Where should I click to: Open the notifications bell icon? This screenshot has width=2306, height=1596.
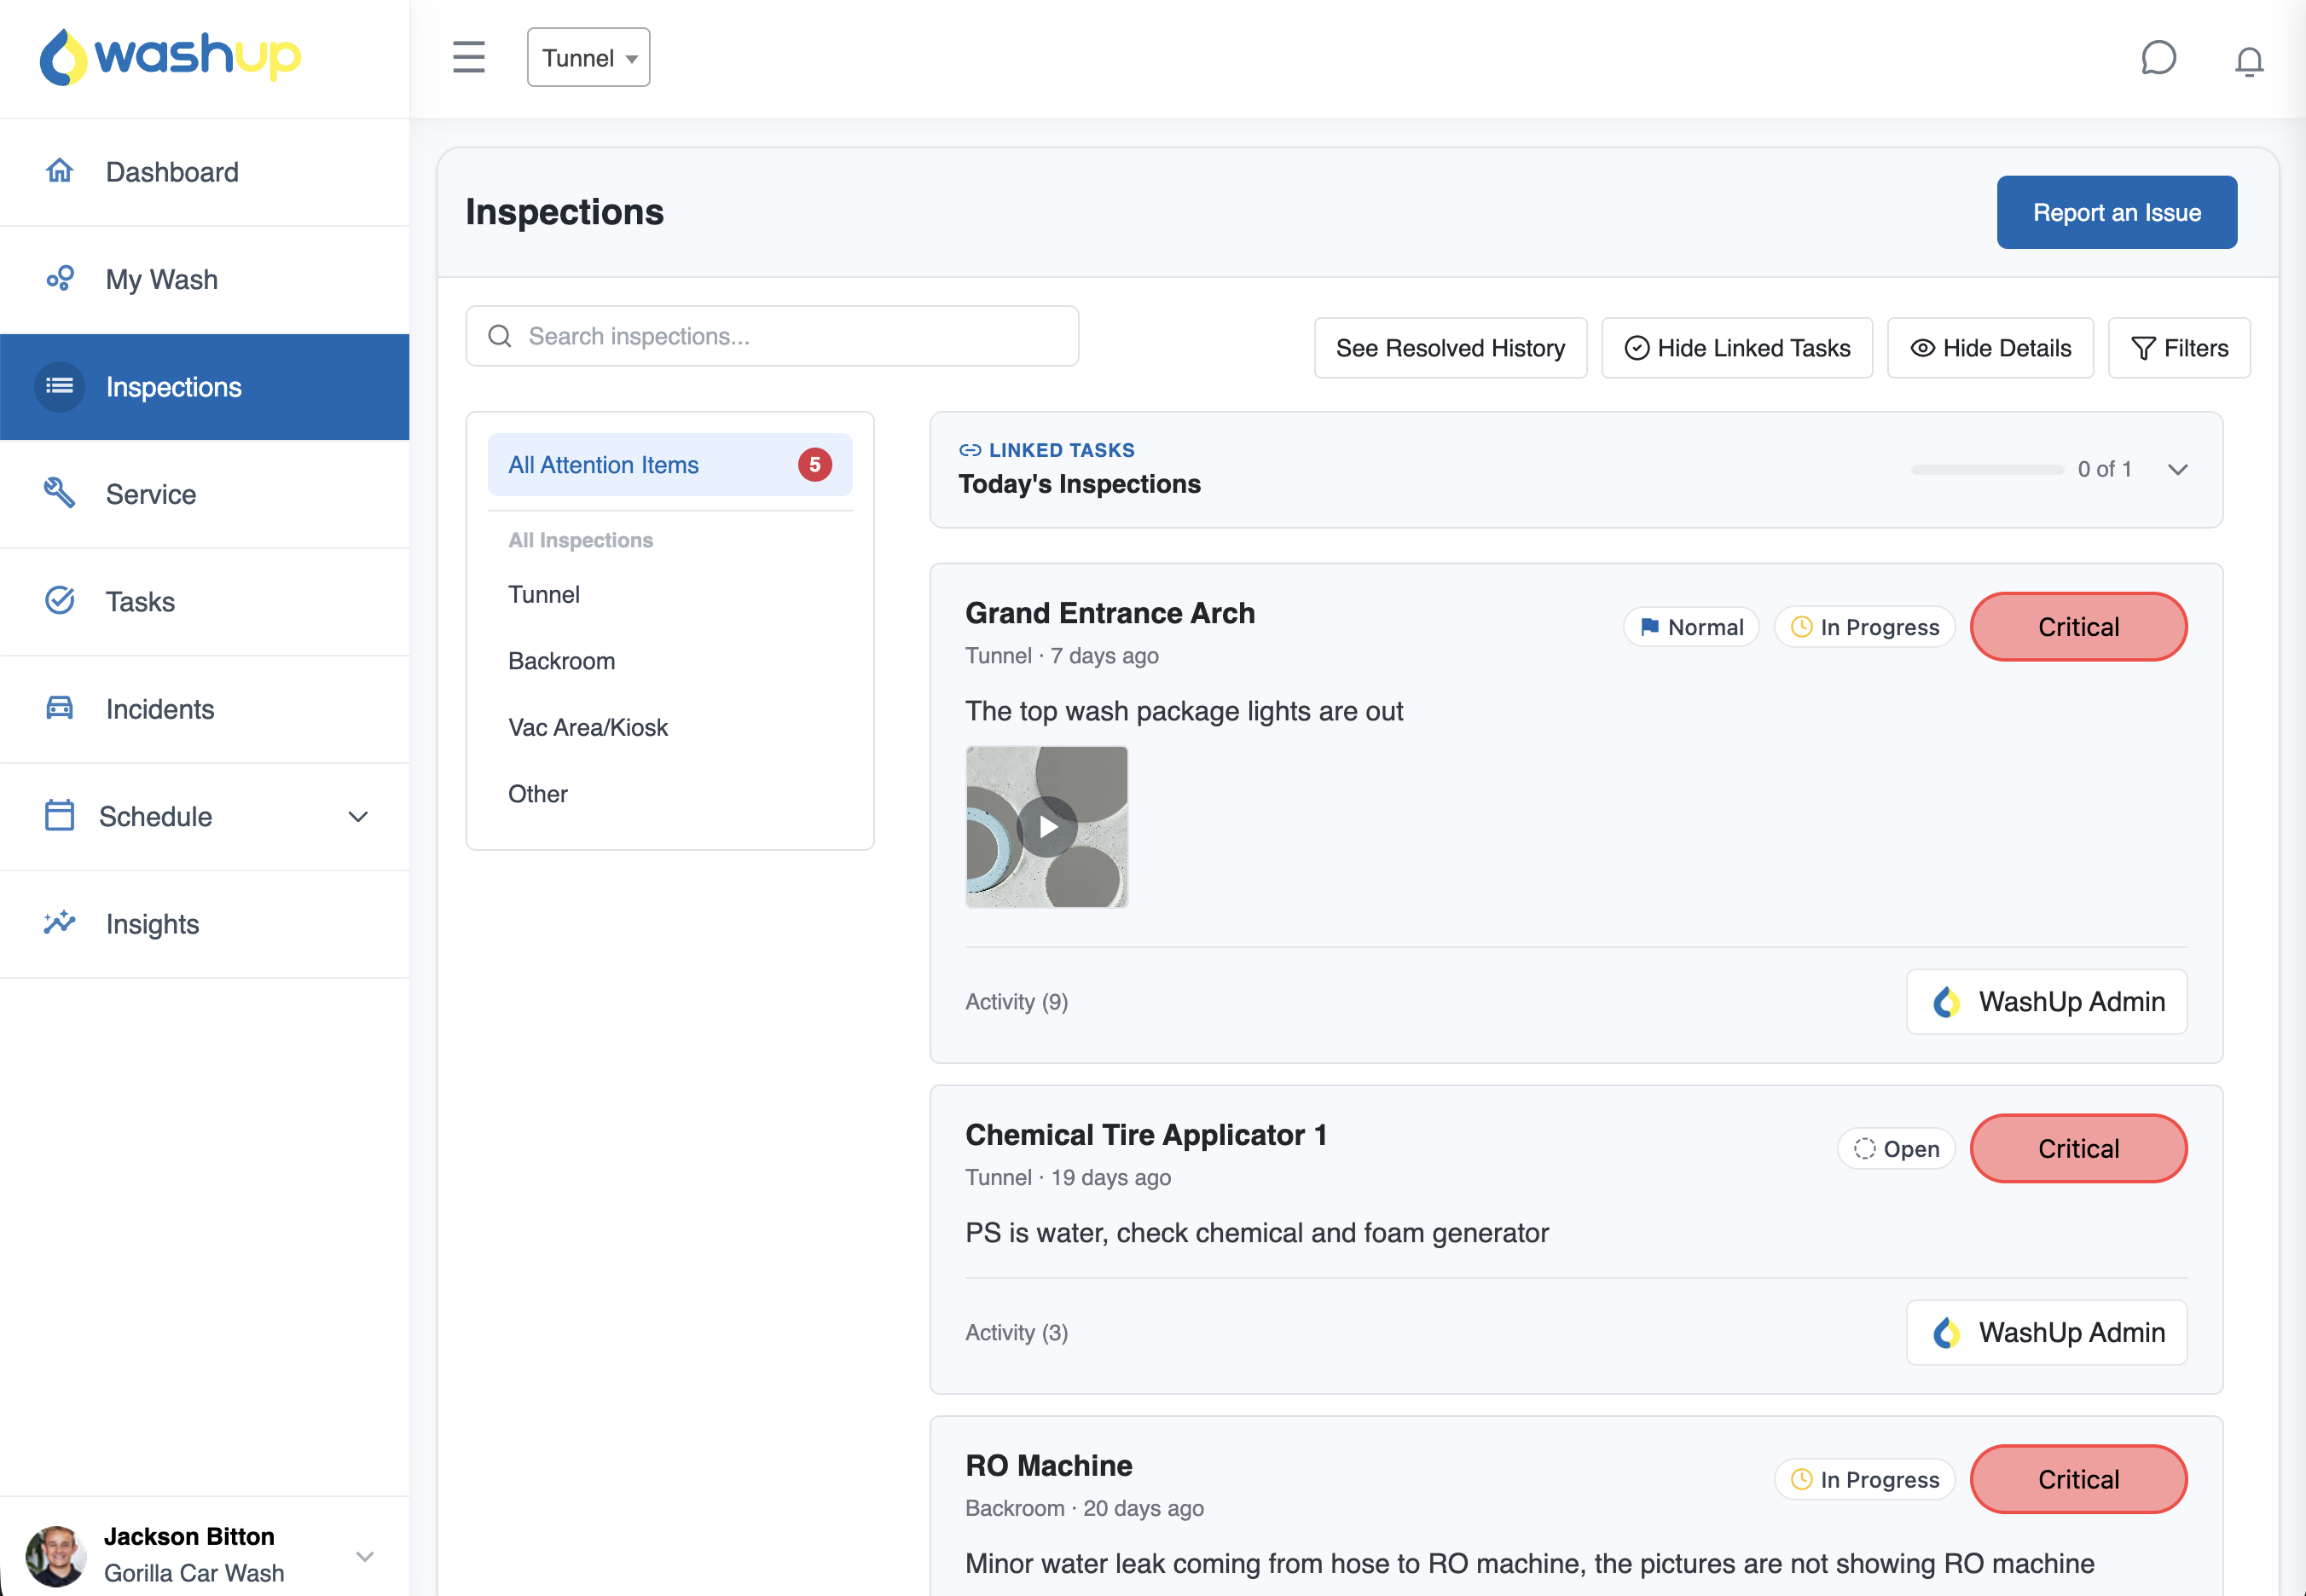[2249, 61]
